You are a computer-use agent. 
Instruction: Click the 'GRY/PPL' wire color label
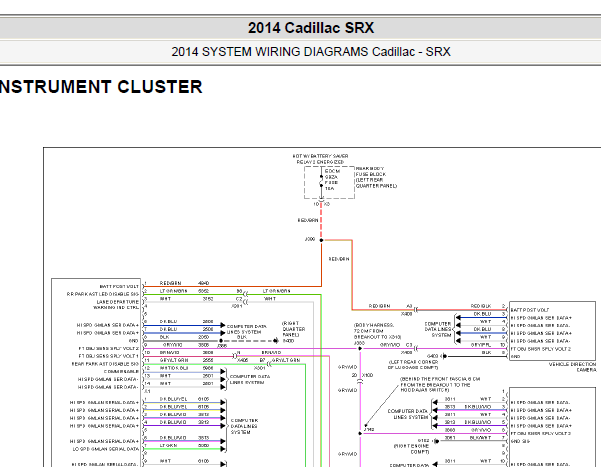tap(481, 345)
